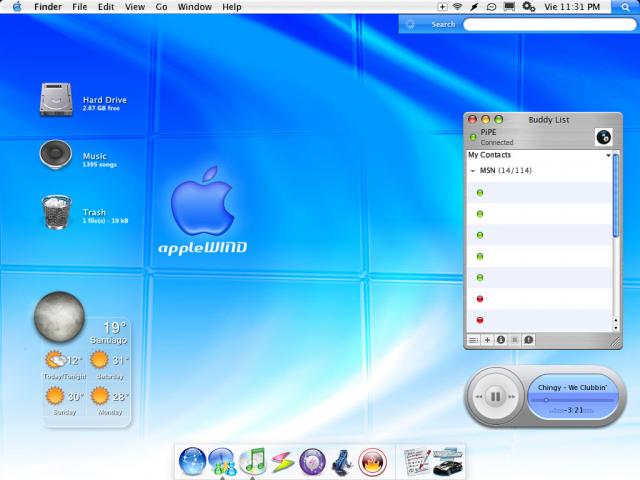Open the Finder menu
Screen dimensions: 640x480
(48, 7)
